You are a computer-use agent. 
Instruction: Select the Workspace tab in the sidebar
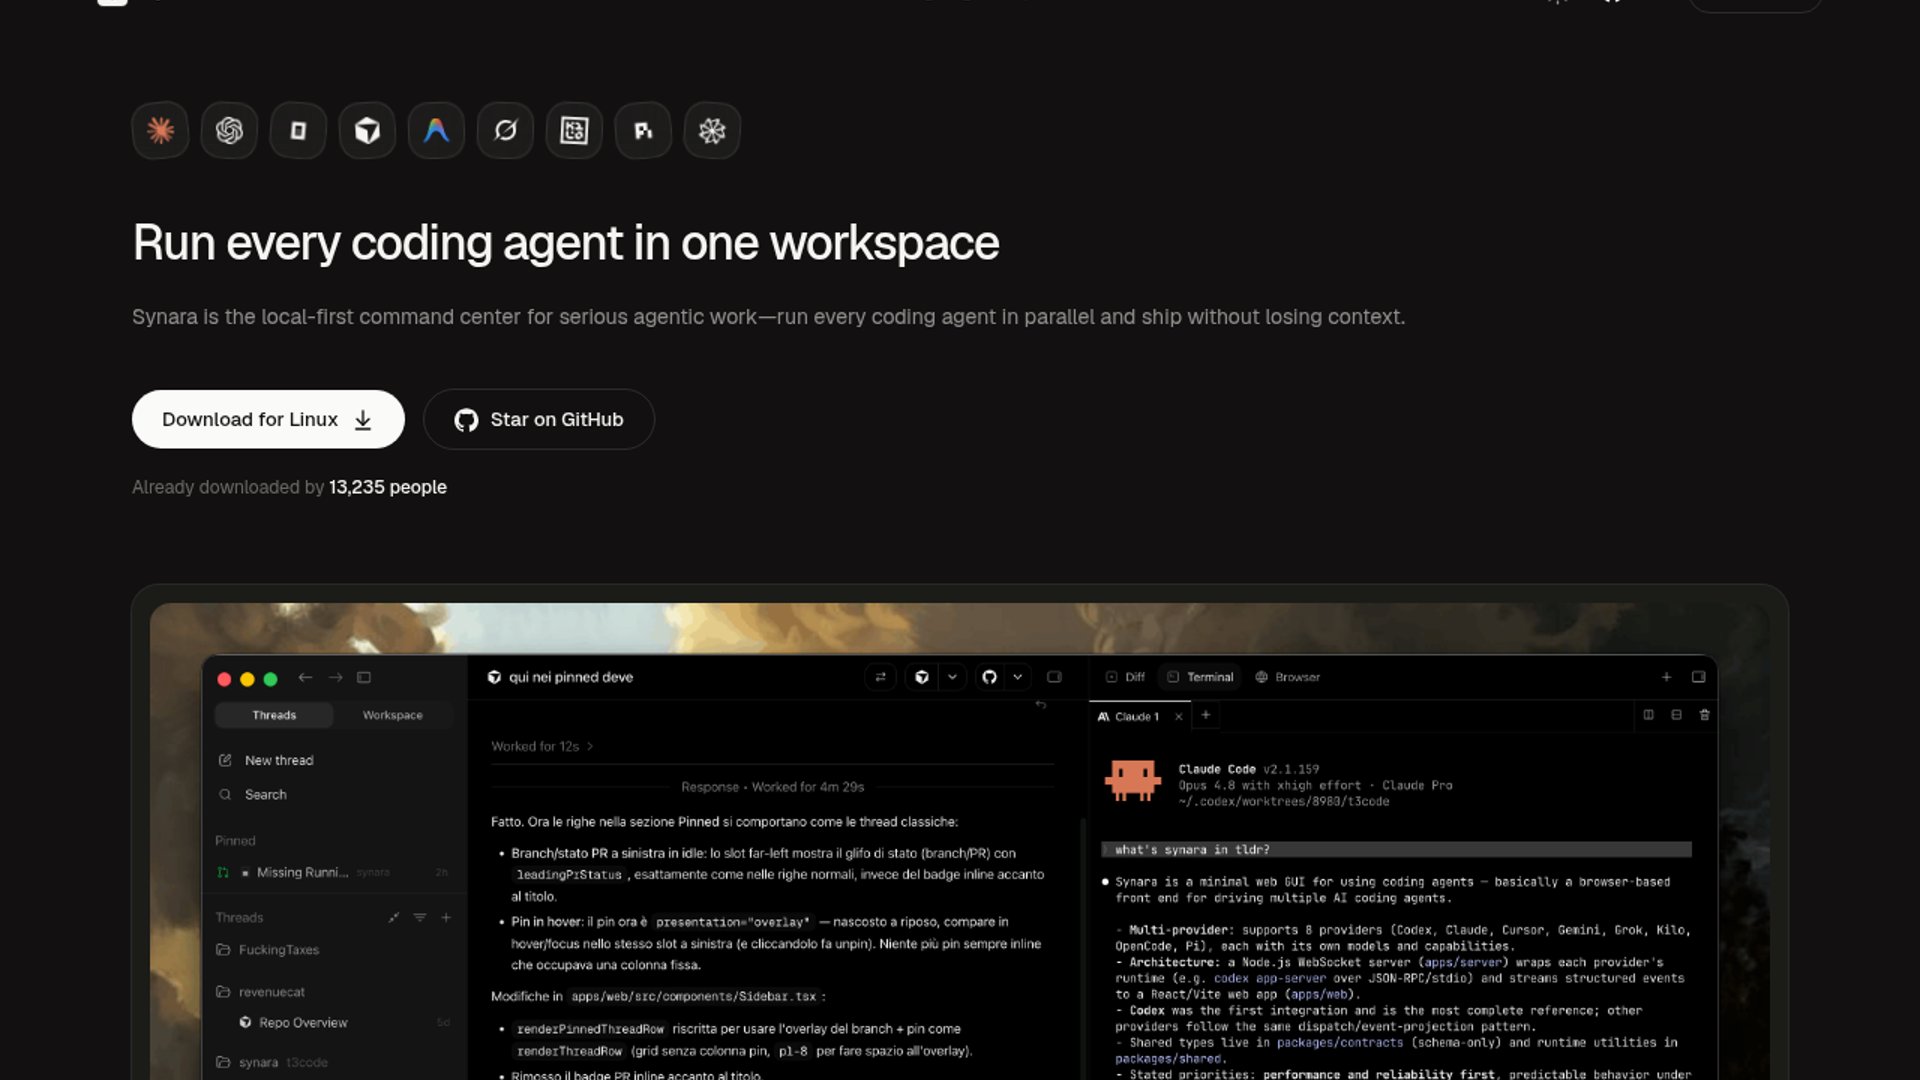point(392,715)
